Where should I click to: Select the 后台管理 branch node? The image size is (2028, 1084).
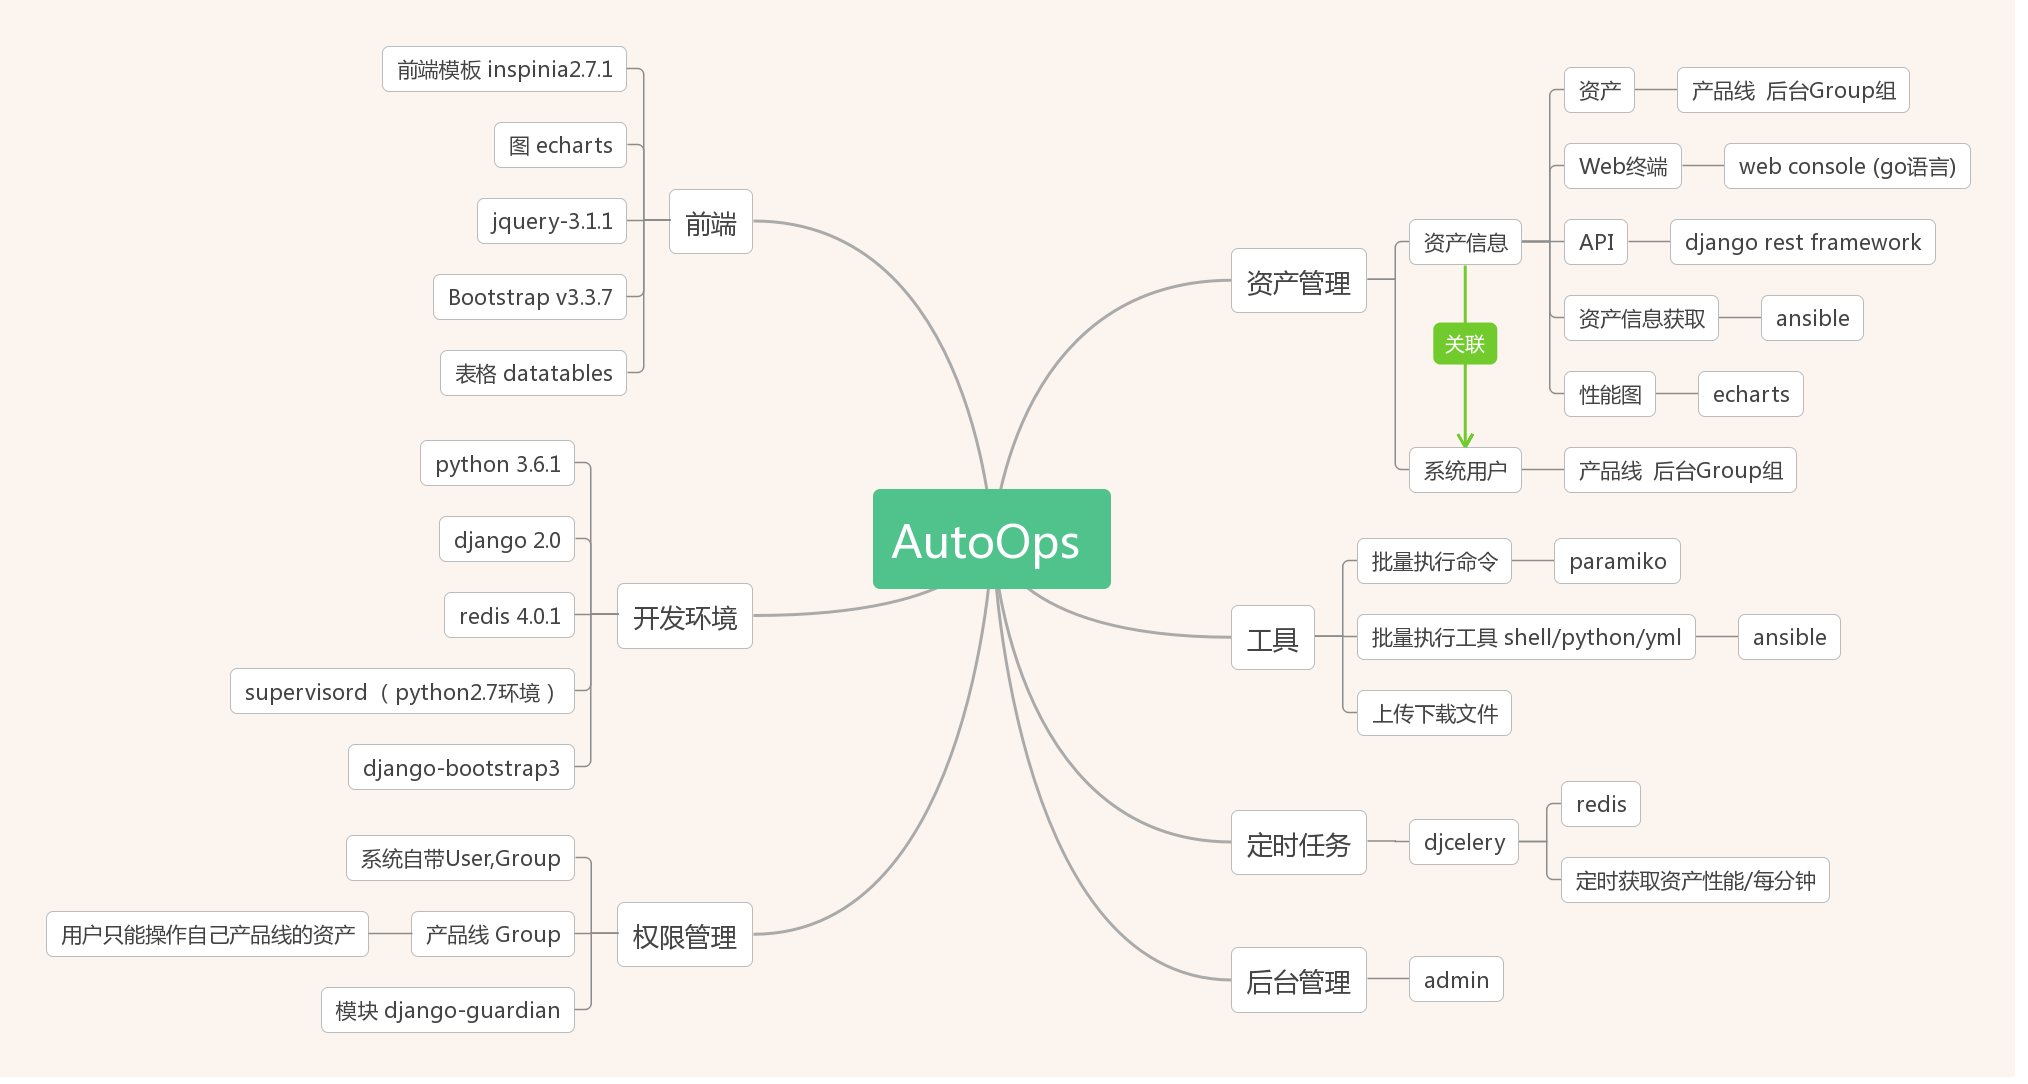click(1298, 980)
